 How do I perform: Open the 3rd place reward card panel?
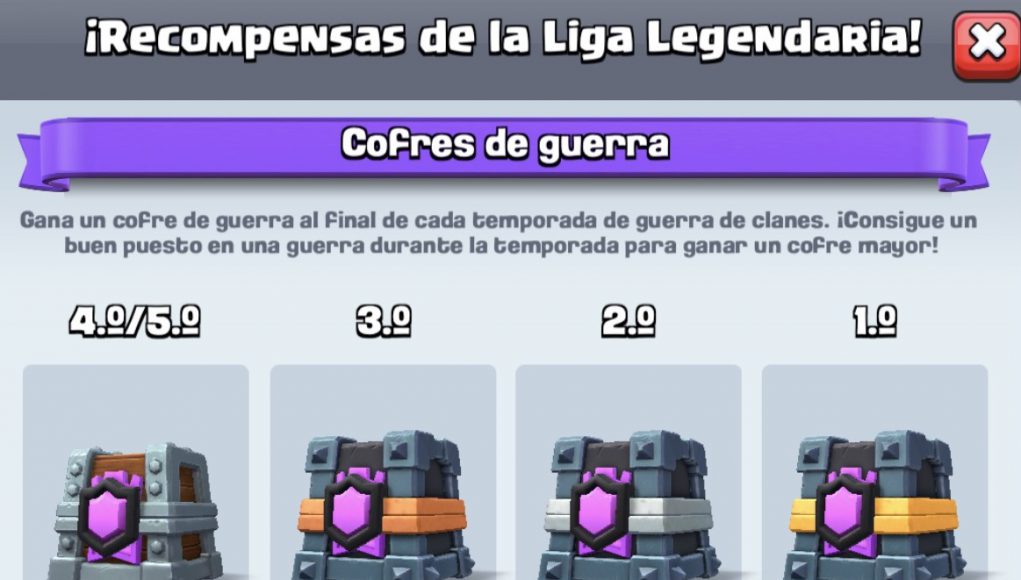tap(383, 472)
